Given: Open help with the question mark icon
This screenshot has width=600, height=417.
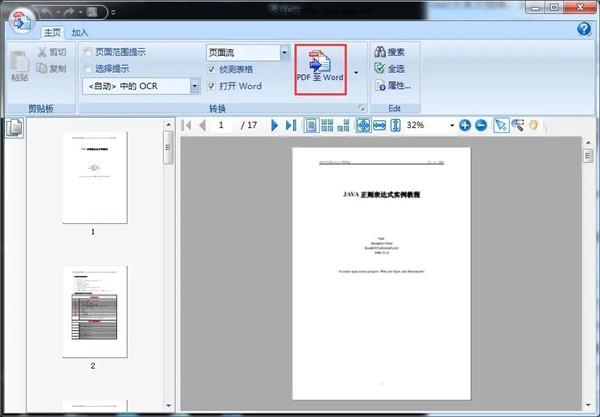Looking at the screenshot, I should click(584, 30).
